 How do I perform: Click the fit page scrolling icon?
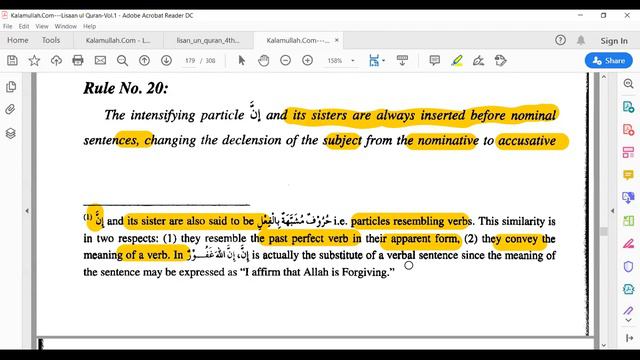point(374,60)
